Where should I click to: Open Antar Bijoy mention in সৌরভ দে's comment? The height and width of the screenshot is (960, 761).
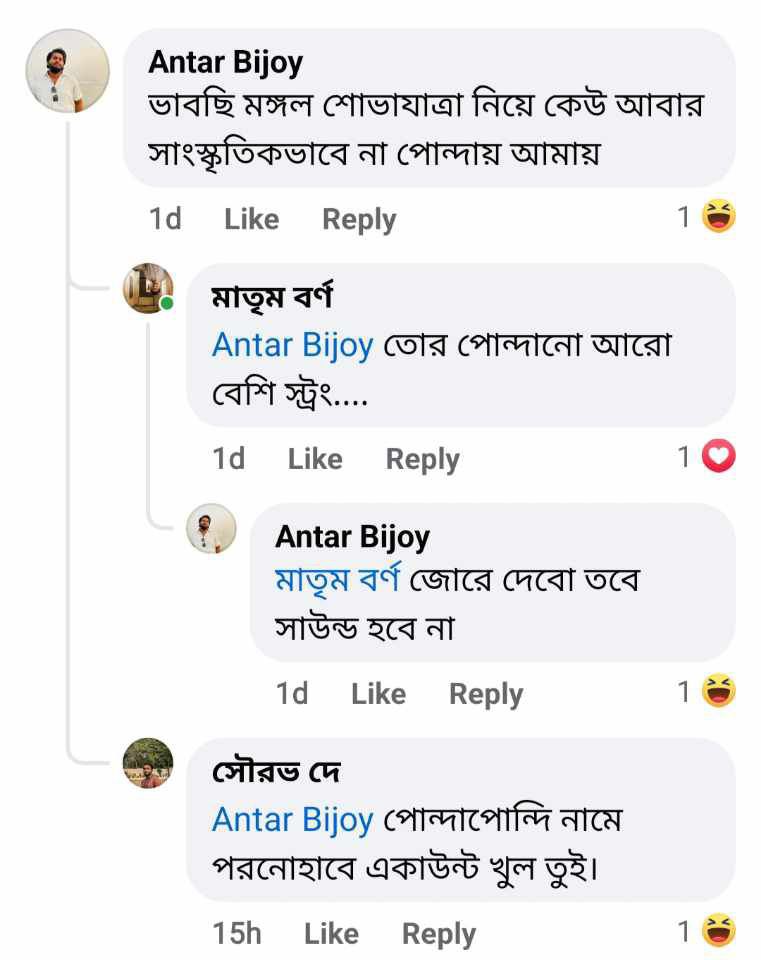pos(292,820)
